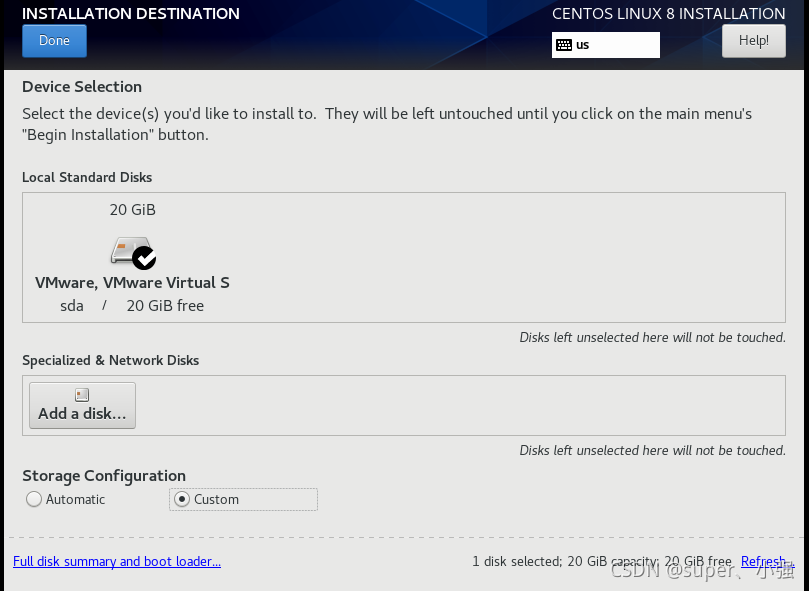Click the checkmark badge on the sda disk
The height and width of the screenshot is (591, 809).
point(144,258)
